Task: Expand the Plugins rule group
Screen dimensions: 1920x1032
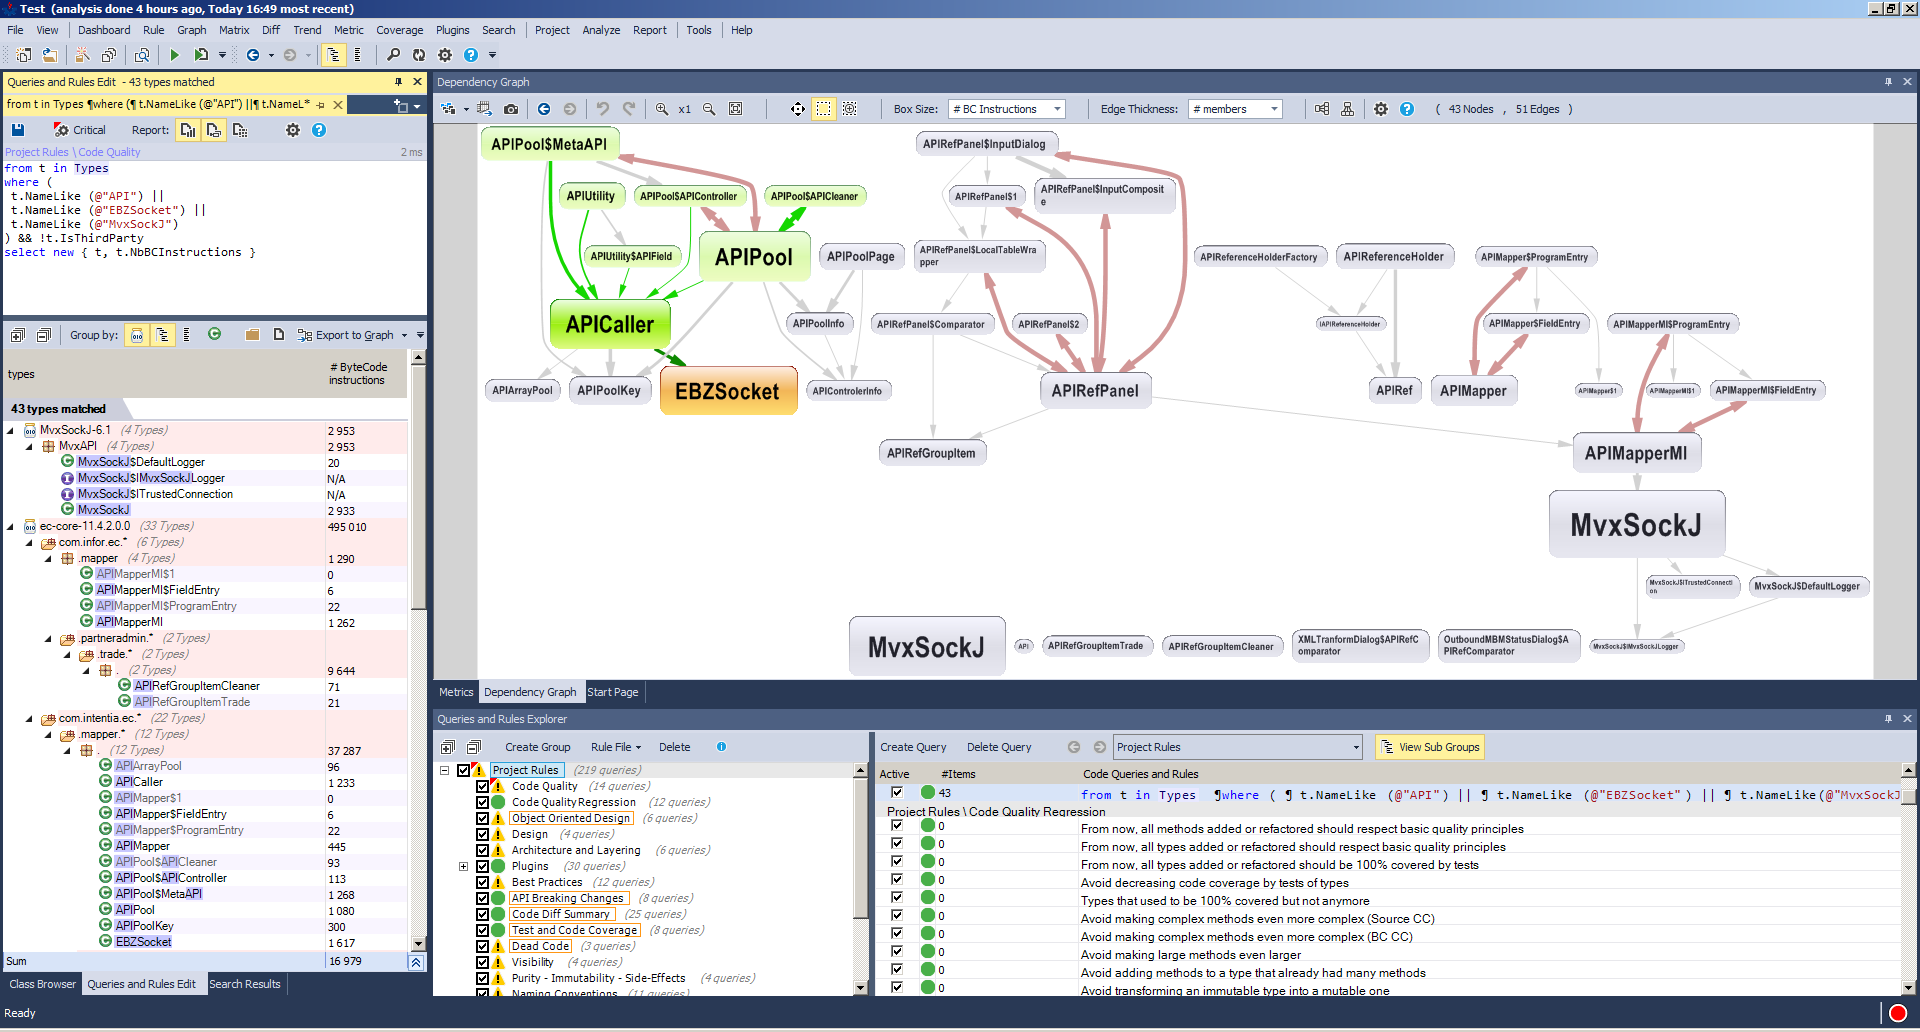Action: pos(463,866)
